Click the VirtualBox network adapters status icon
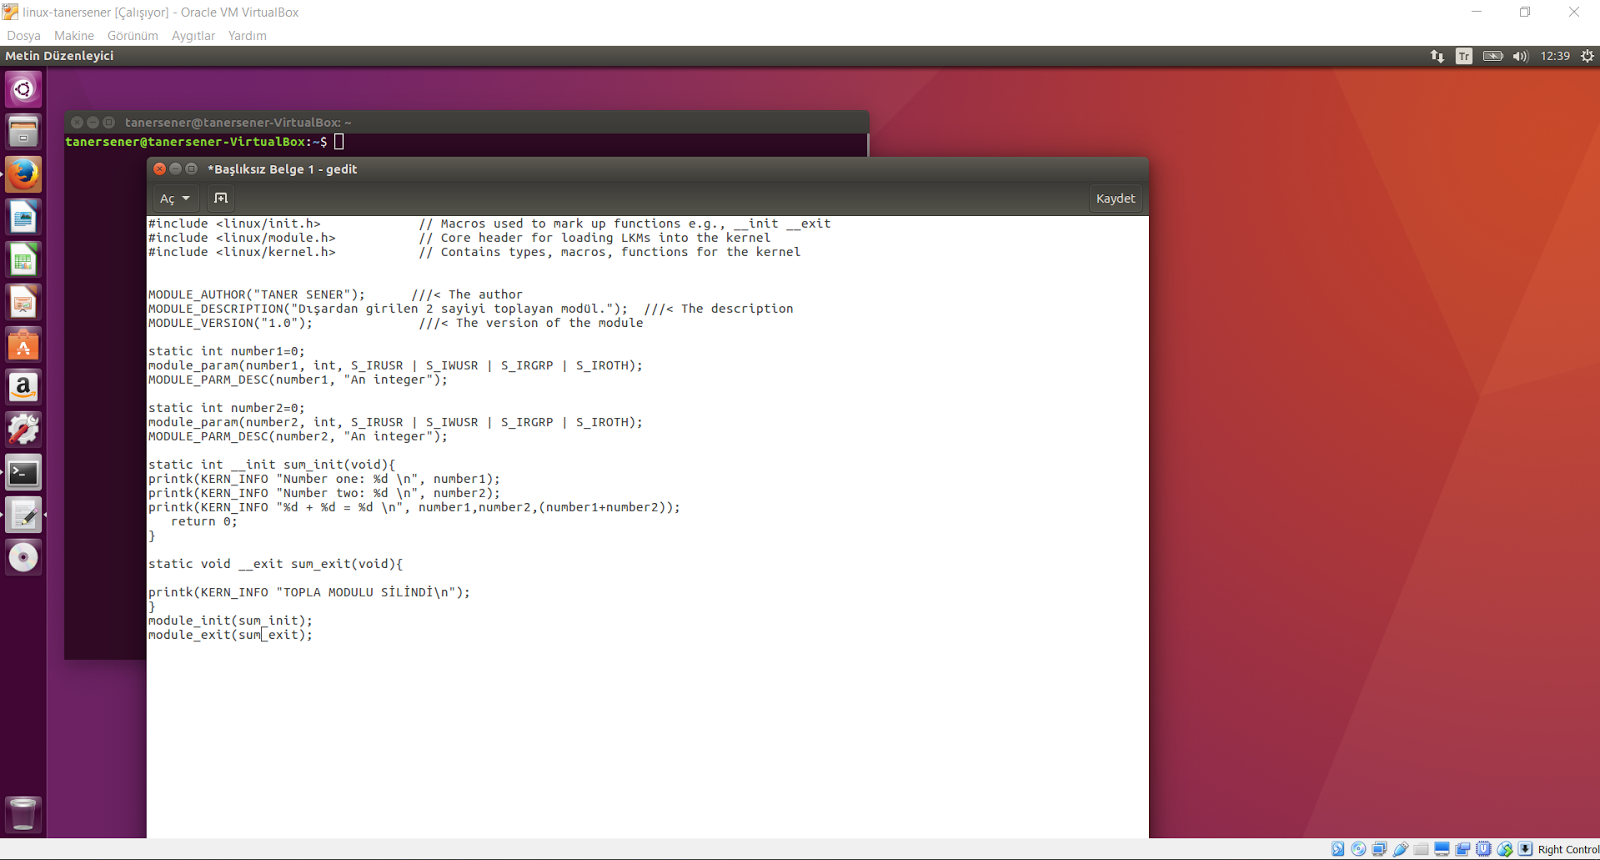This screenshot has width=1600, height=860. tap(1379, 849)
